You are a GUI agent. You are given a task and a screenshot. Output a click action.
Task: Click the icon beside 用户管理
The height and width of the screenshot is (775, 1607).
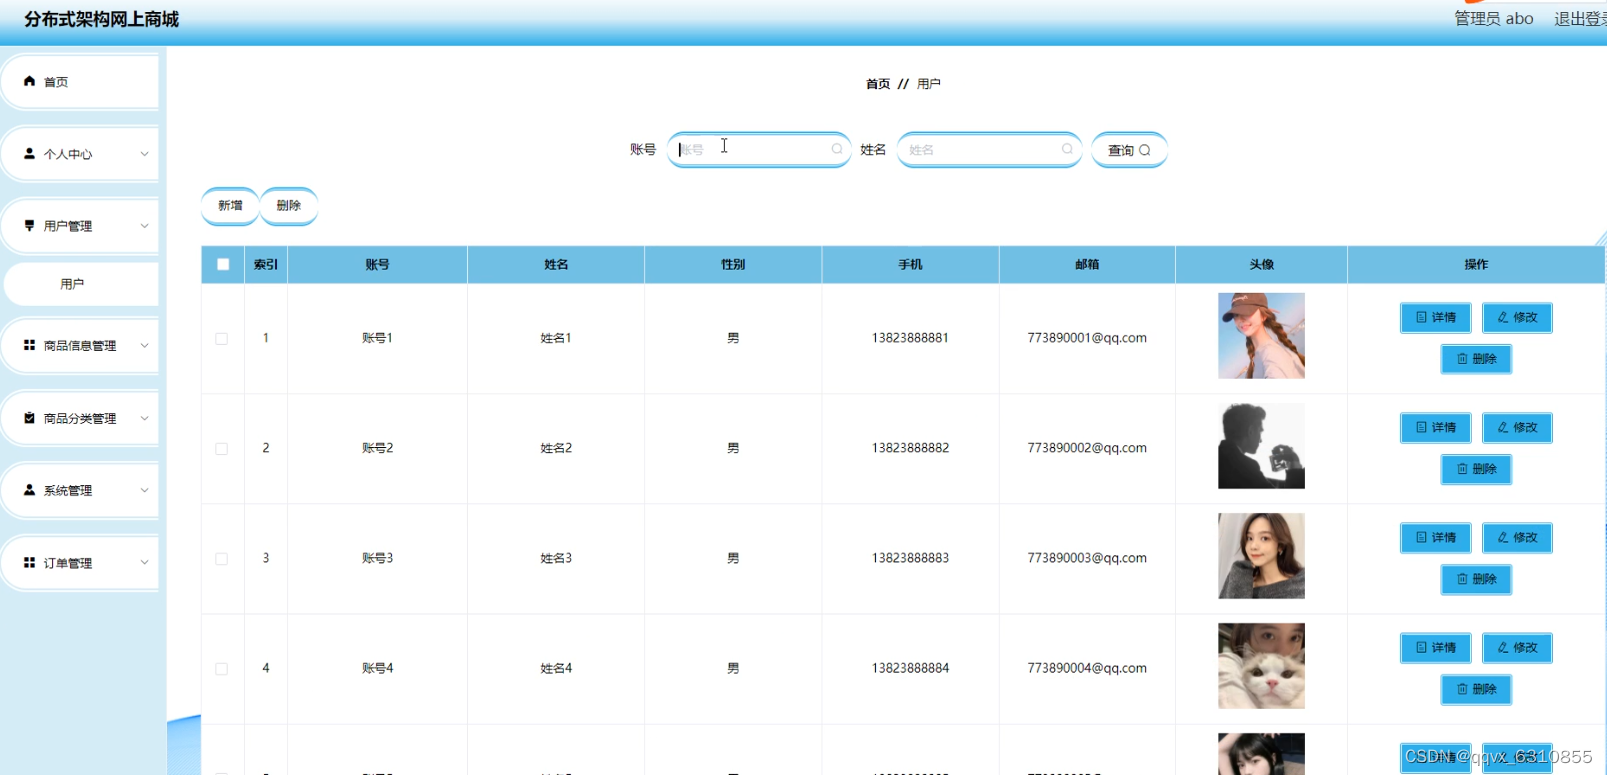click(x=29, y=225)
